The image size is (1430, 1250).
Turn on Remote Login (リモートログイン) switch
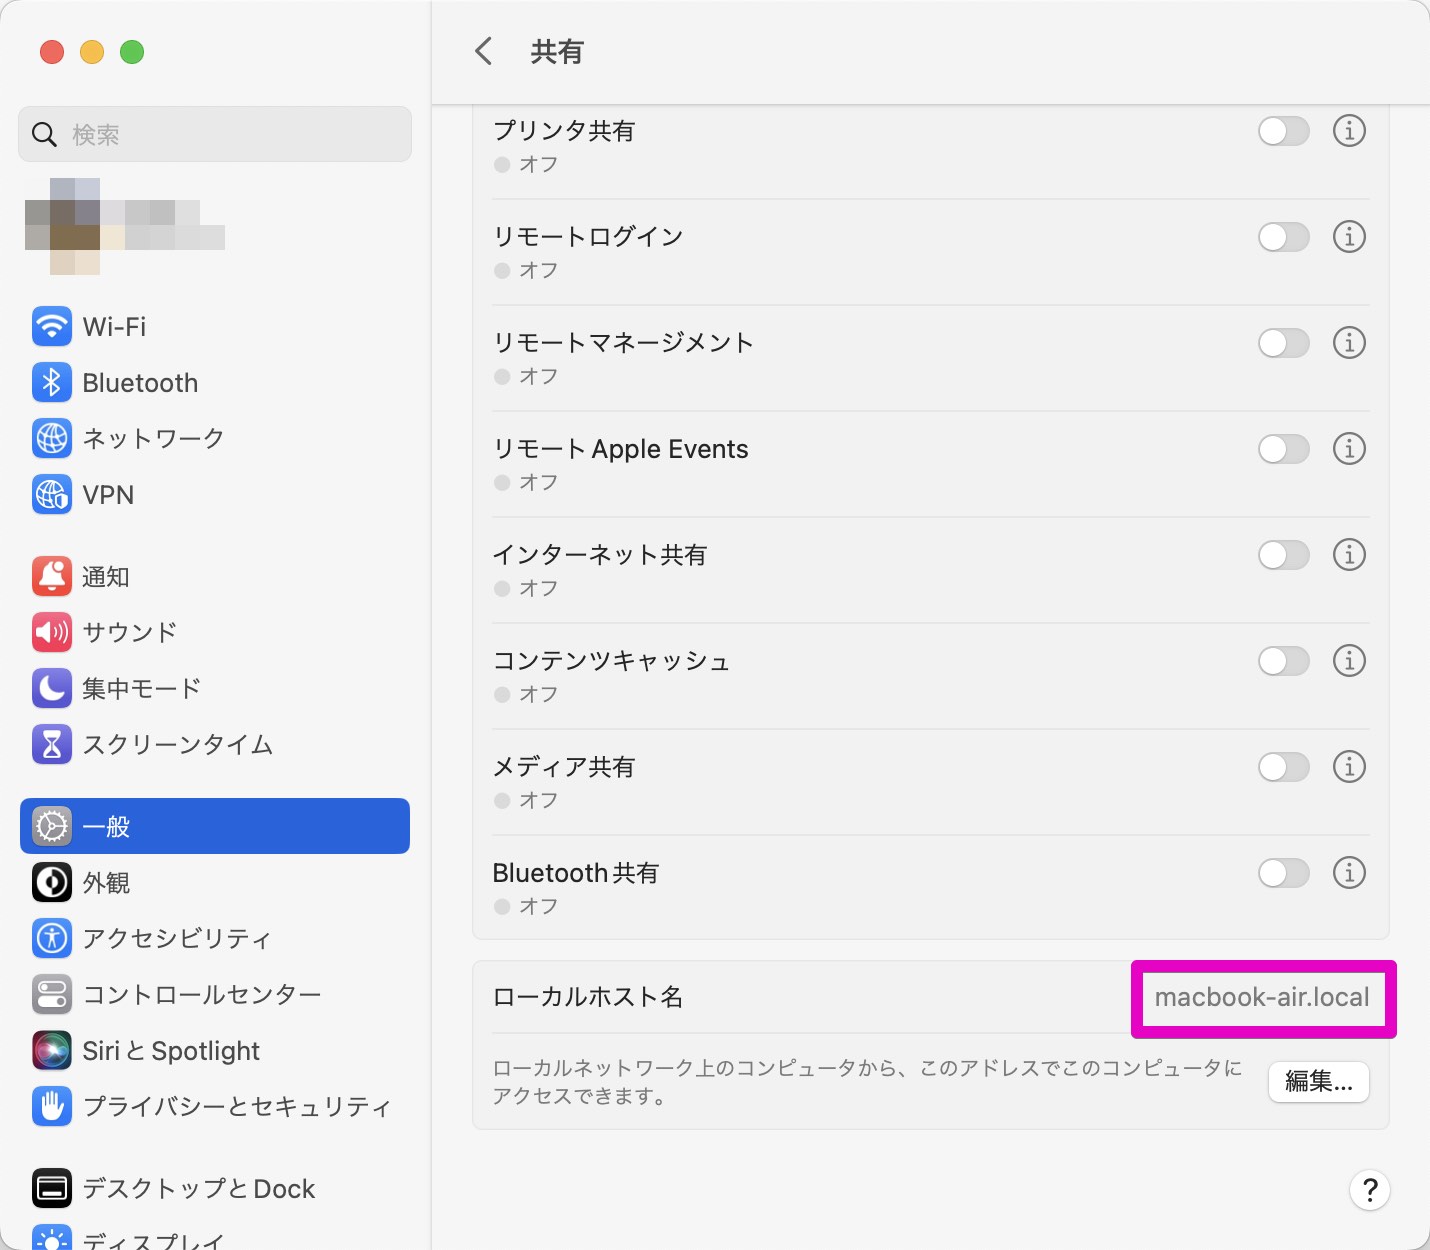pos(1283,237)
